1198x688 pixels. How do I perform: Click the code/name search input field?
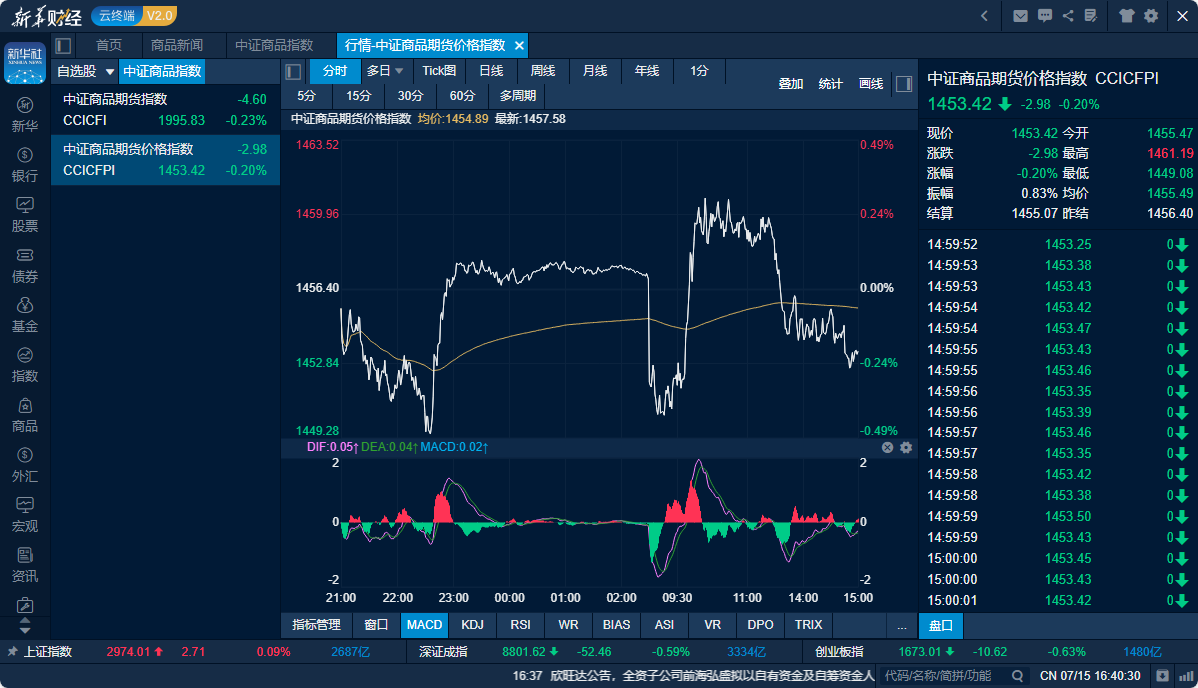(944, 676)
